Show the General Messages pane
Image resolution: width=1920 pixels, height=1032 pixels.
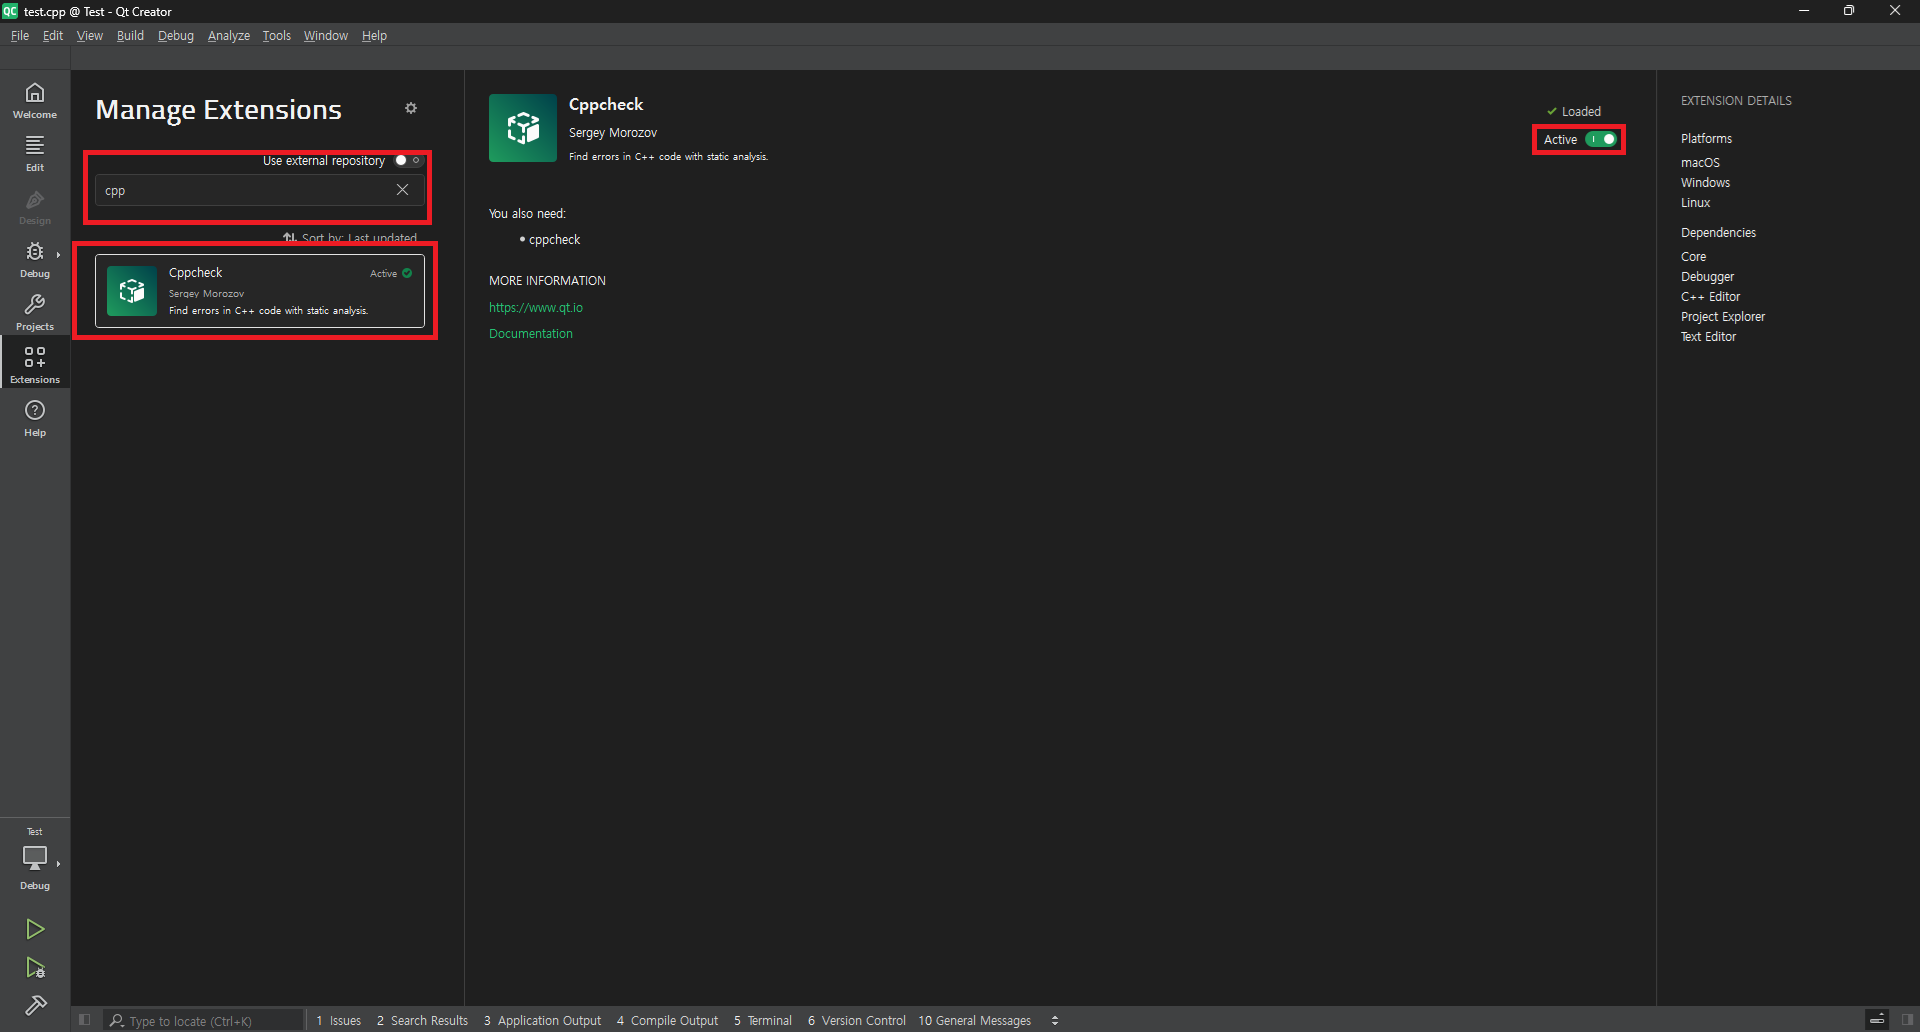tap(975, 1020)
